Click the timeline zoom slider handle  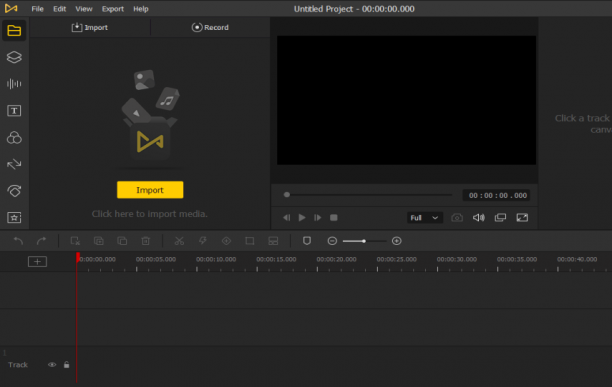point(363,241)
